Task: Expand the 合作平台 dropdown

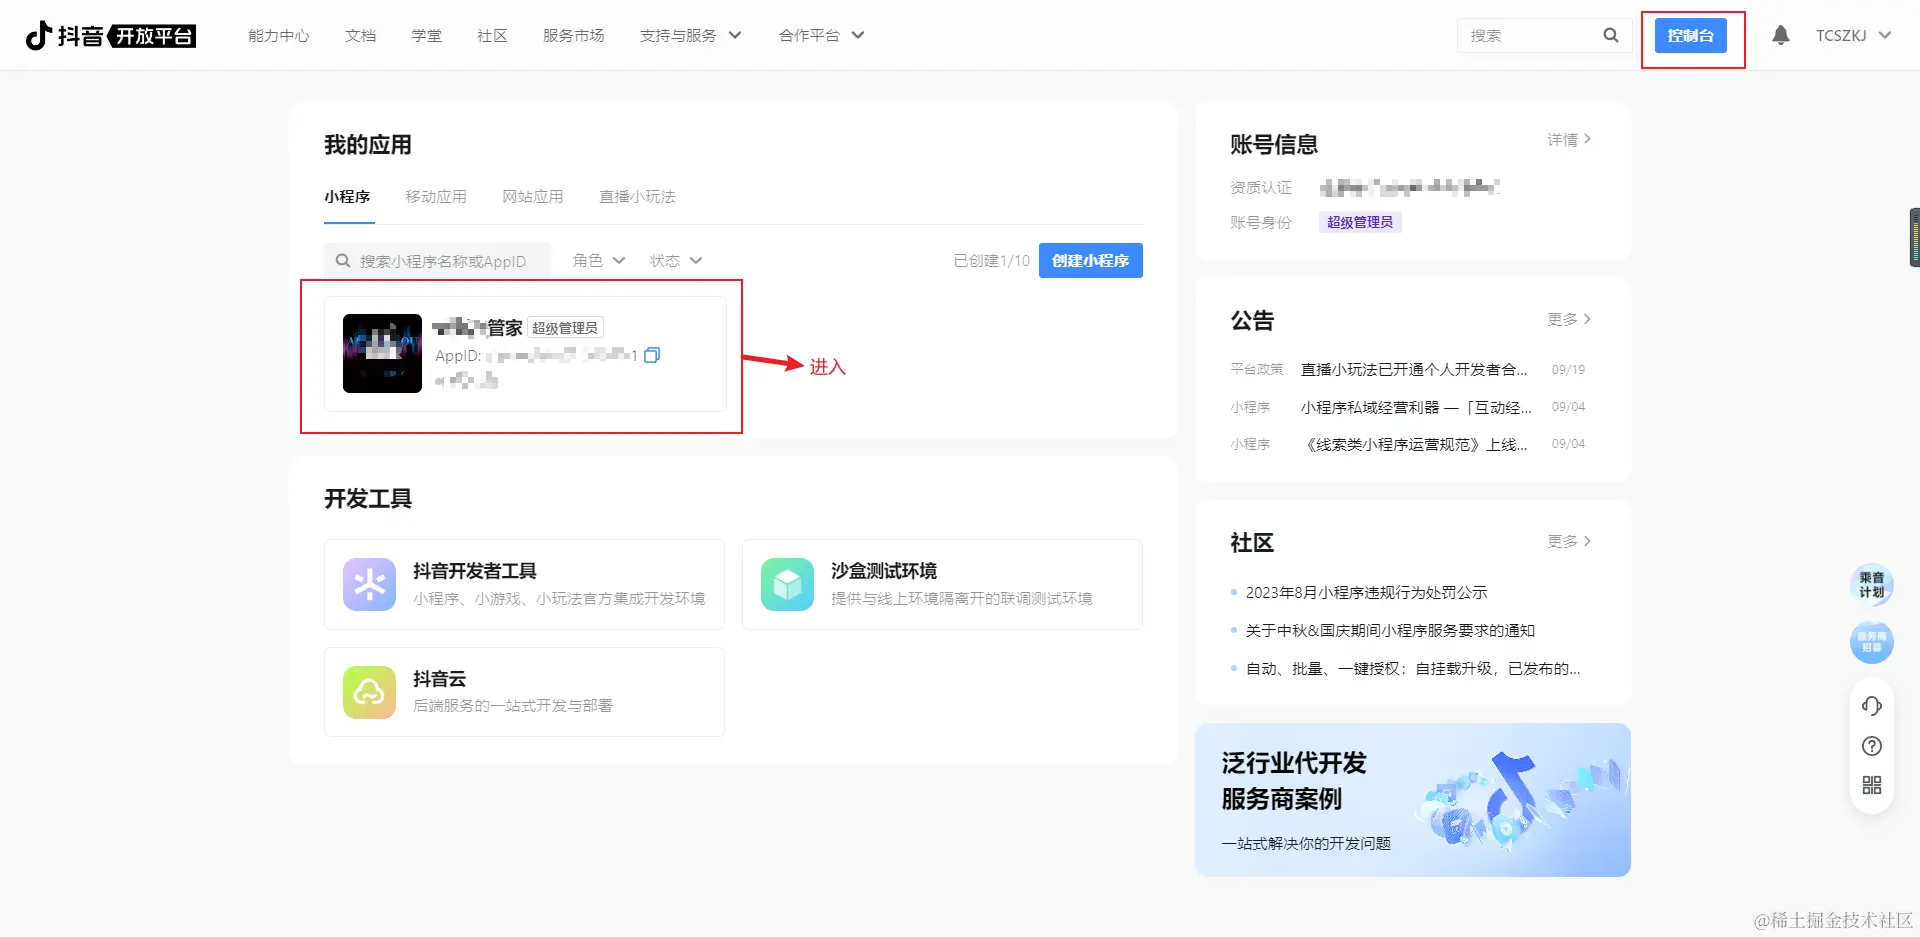Action: [x=821, y=35]
